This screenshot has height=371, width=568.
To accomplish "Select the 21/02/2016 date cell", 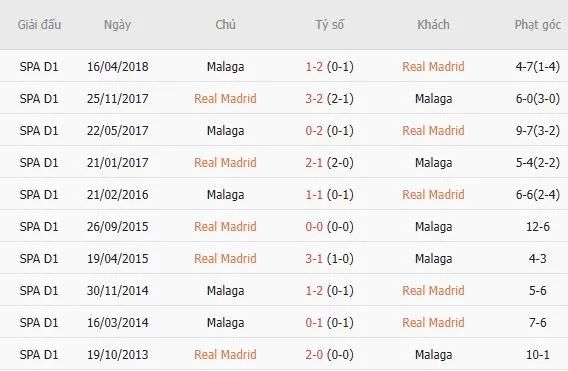I will pos(117,195).
